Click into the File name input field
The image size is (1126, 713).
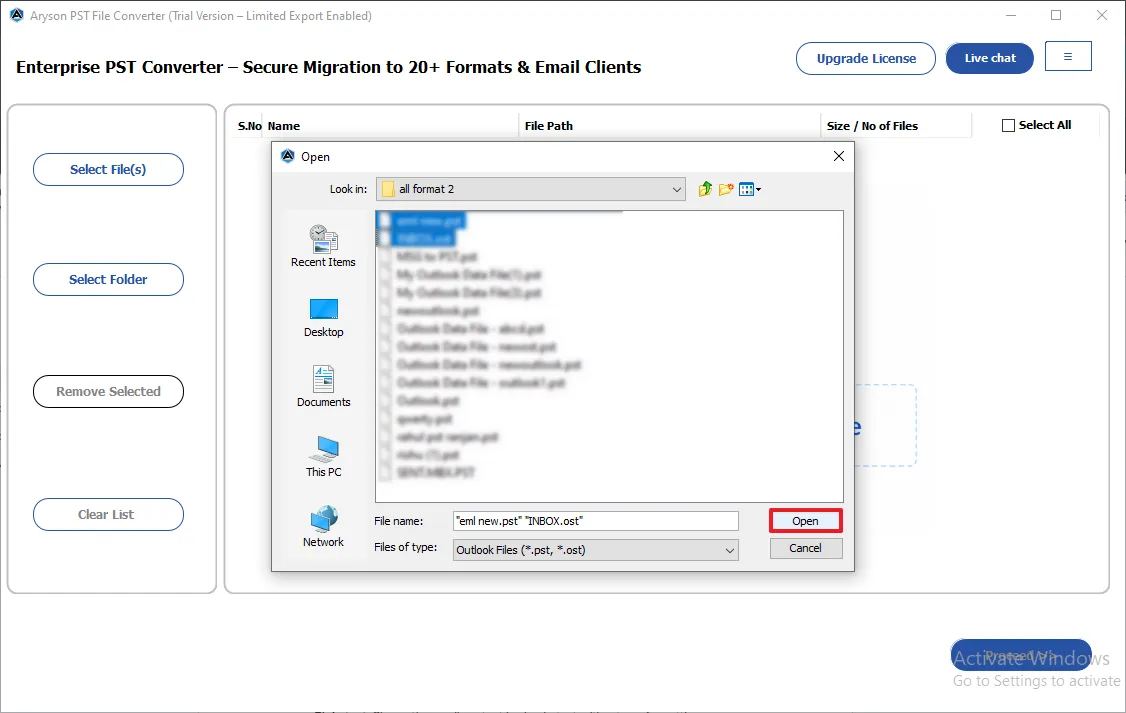[x=595, y=521]
